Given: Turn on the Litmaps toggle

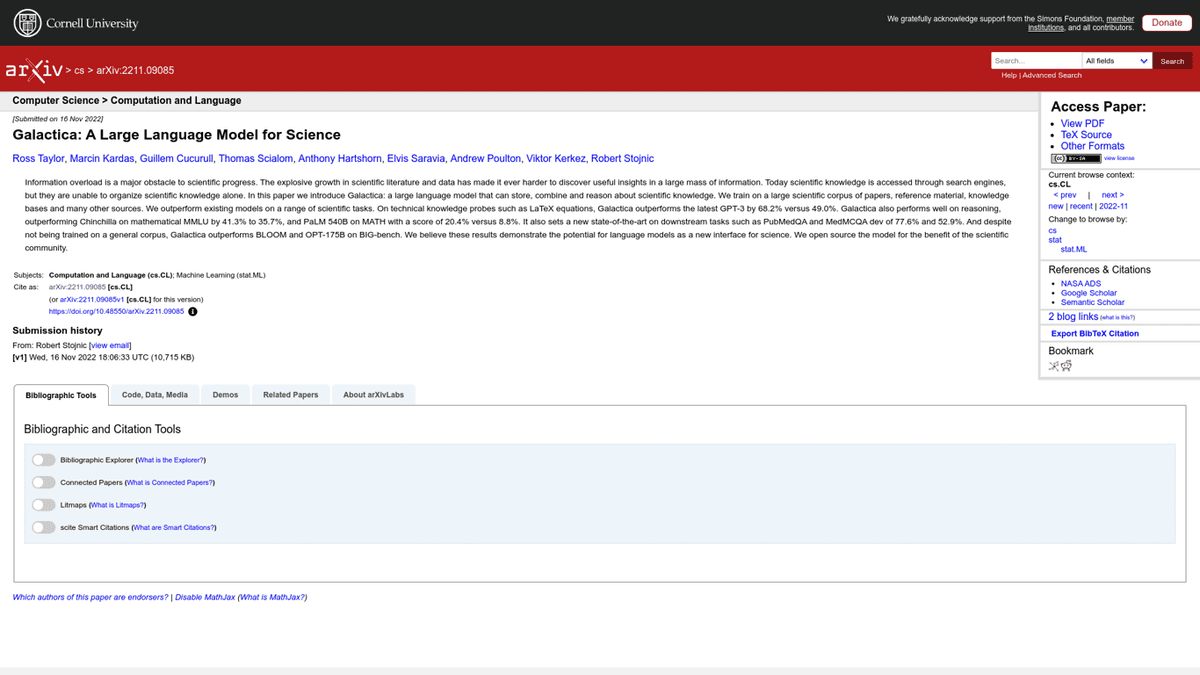Looking at the screenshot, I should pyautogui.click(x=43, y=505).
